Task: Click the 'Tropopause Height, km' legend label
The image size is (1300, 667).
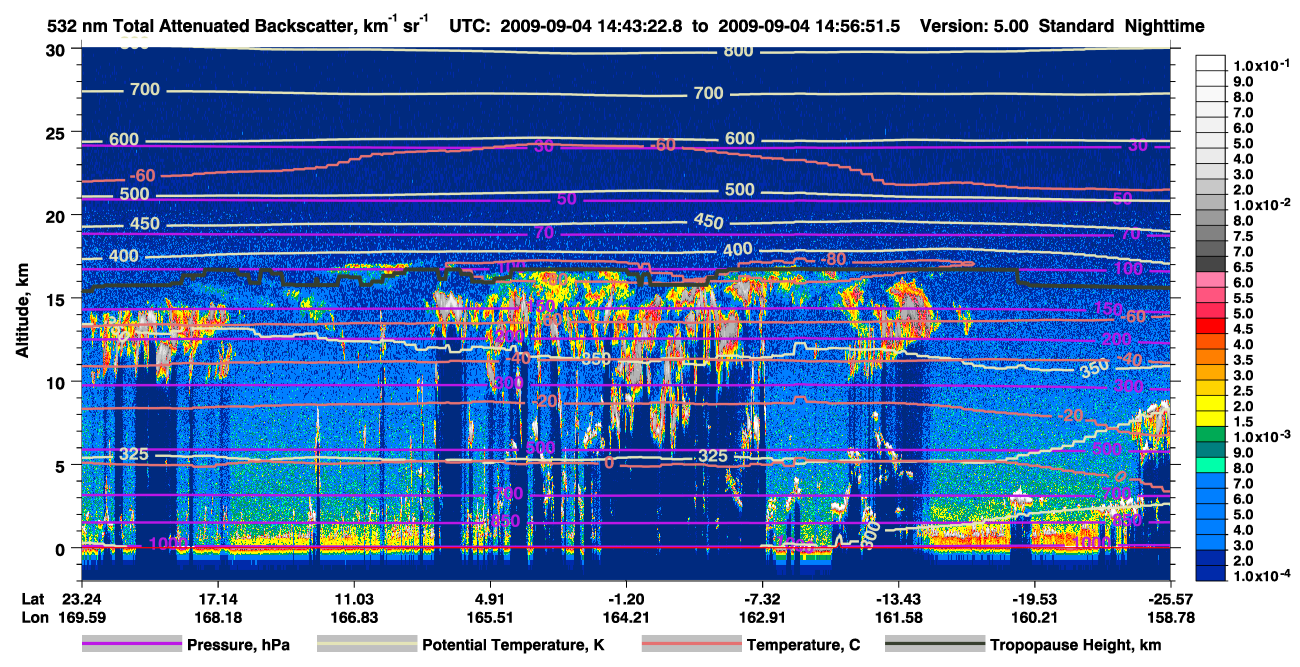Action: tap(1076, 645)
